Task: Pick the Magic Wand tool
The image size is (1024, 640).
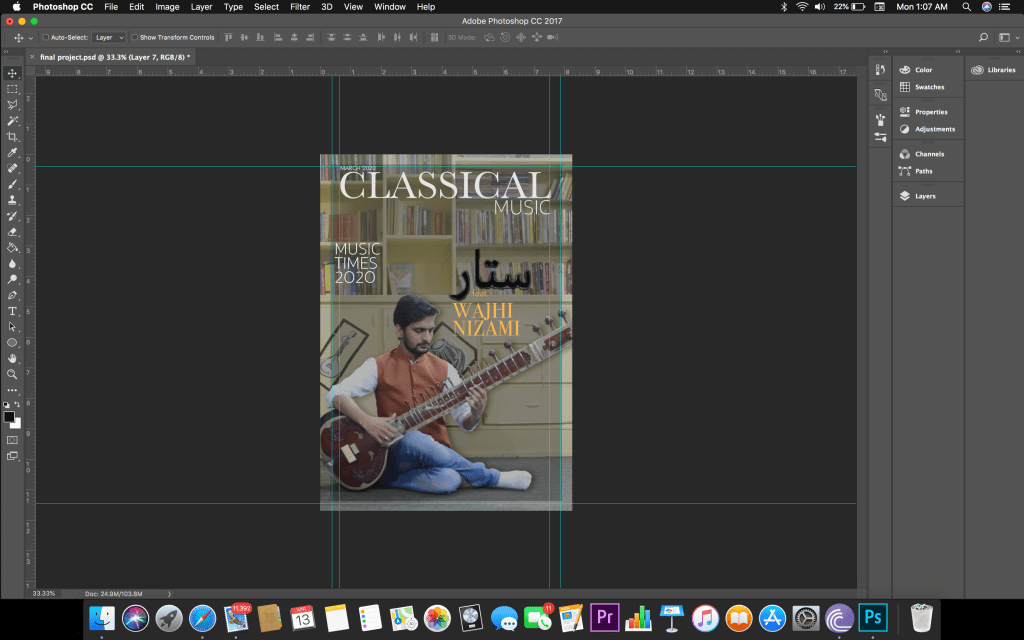Action: tap(12, 121)
